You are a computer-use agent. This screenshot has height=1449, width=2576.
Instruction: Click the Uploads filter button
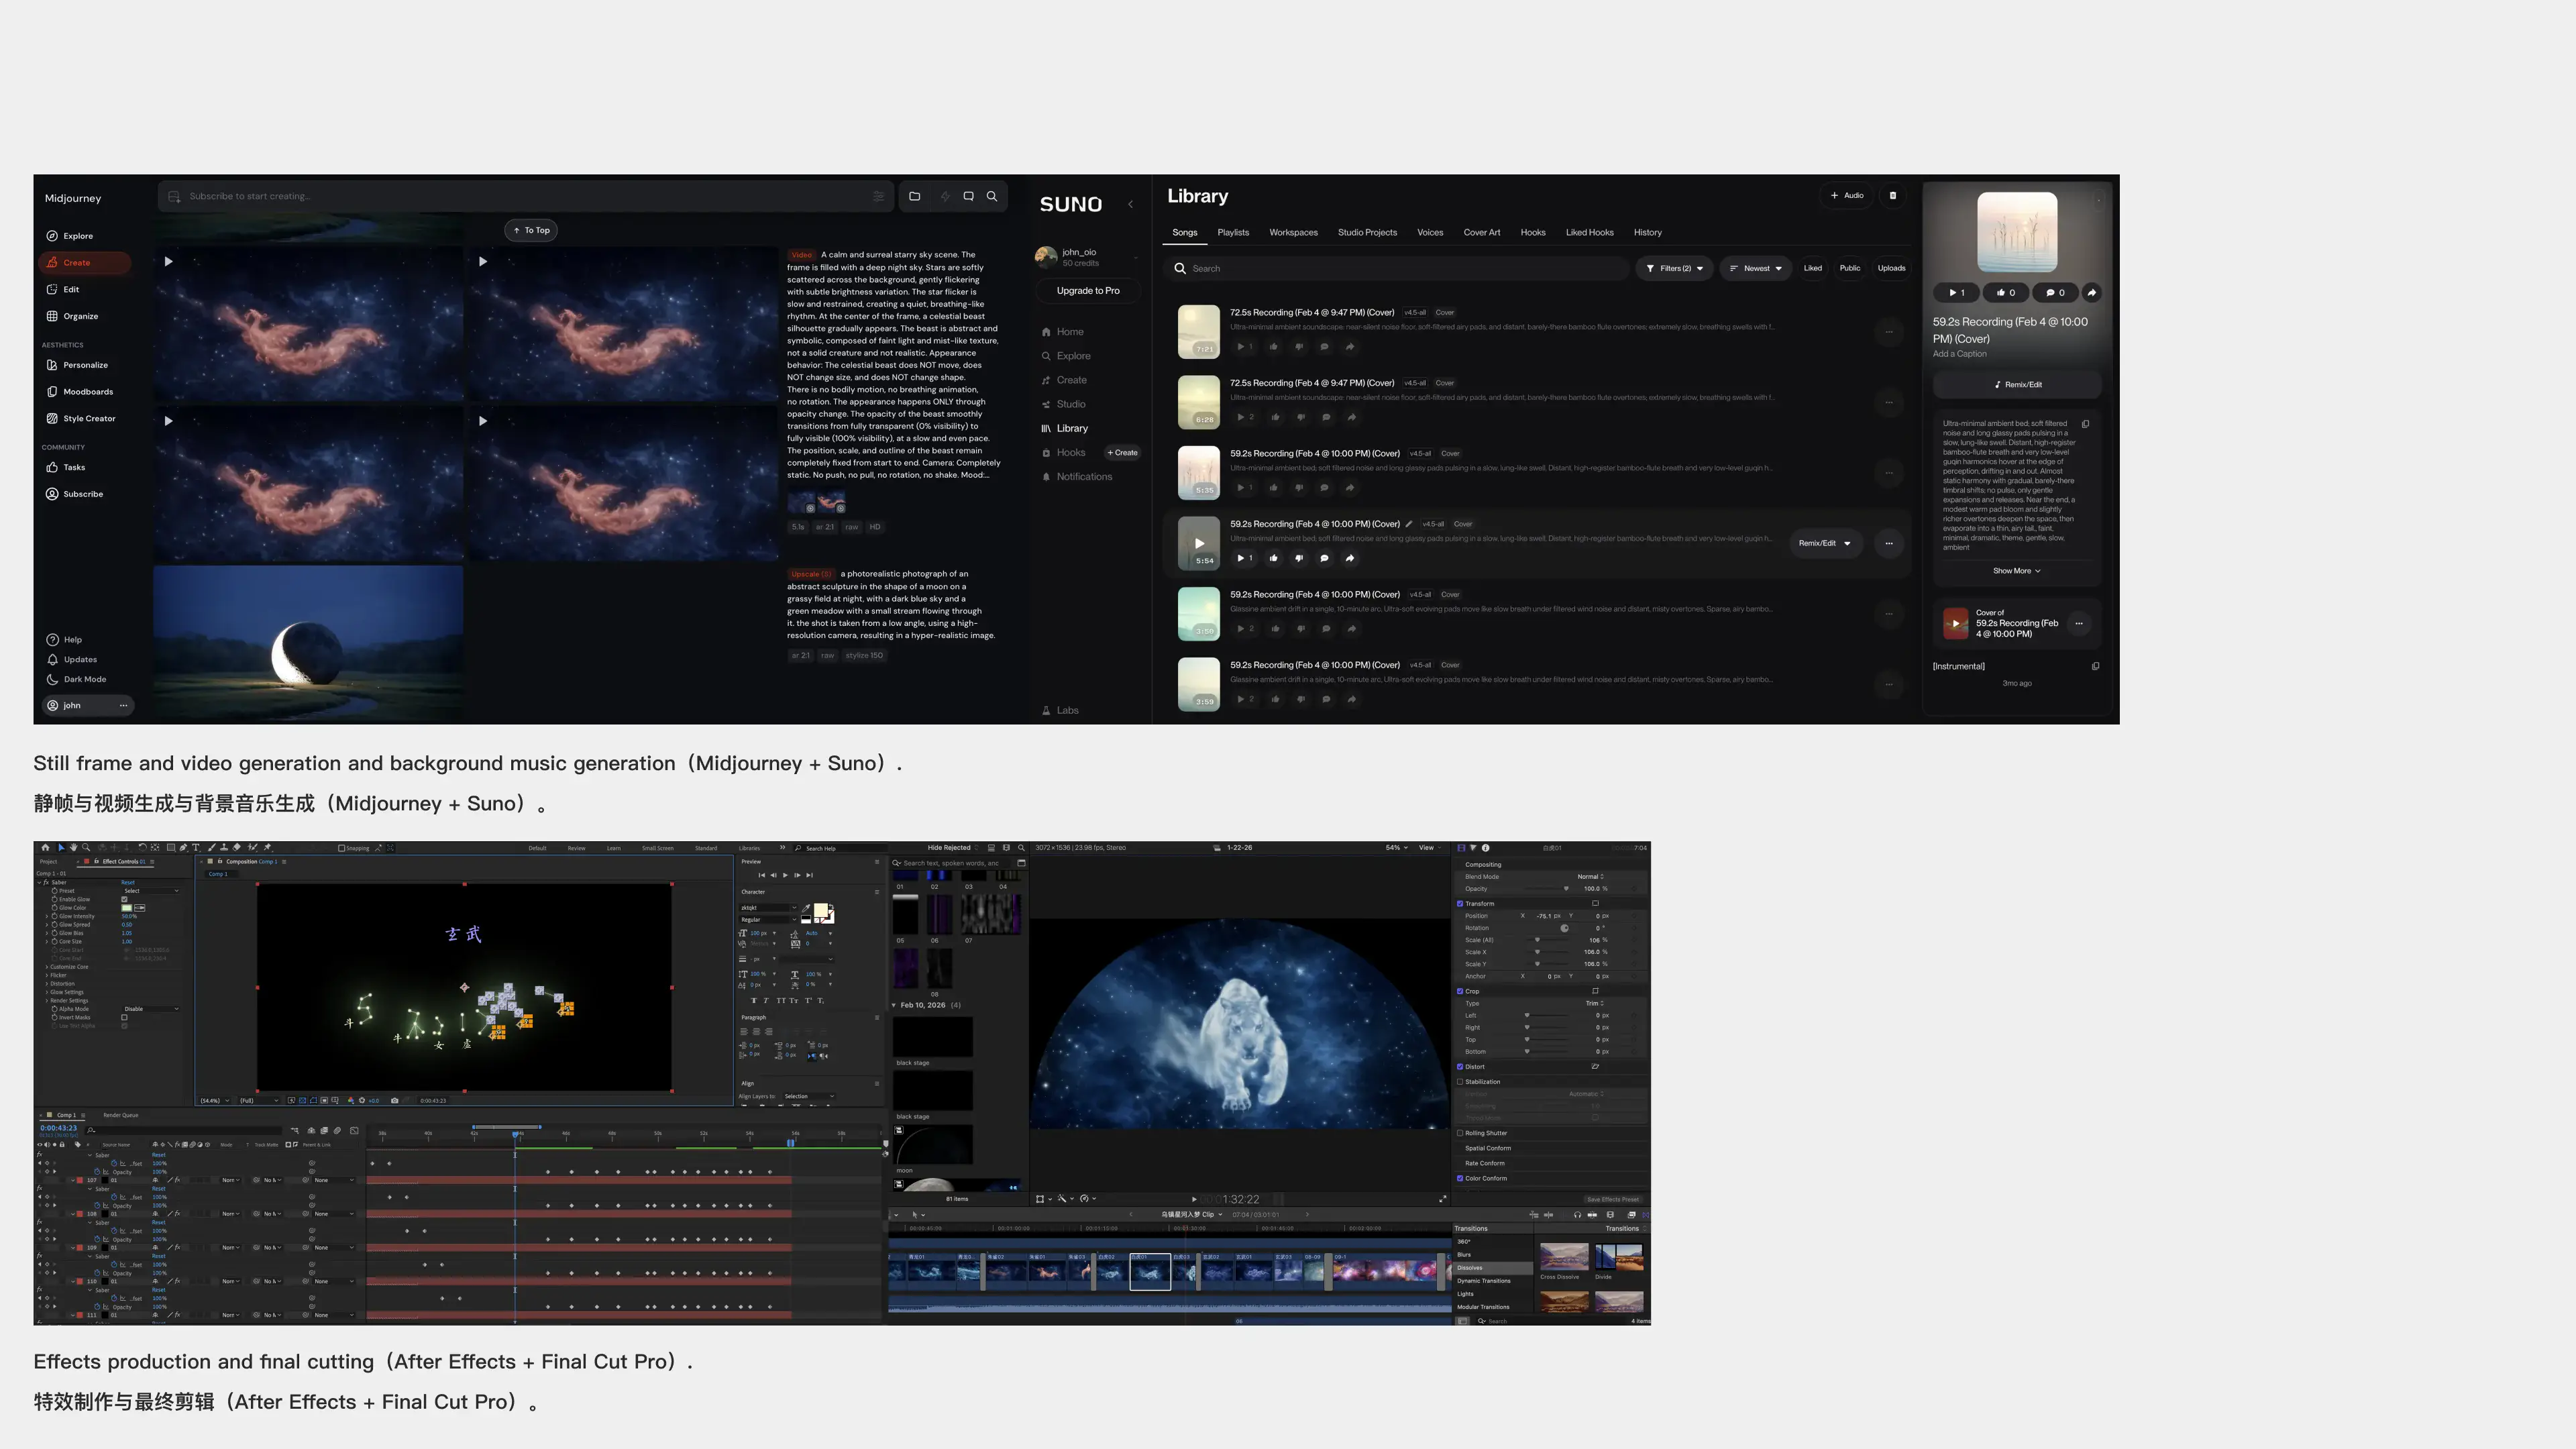(1891, 269)
